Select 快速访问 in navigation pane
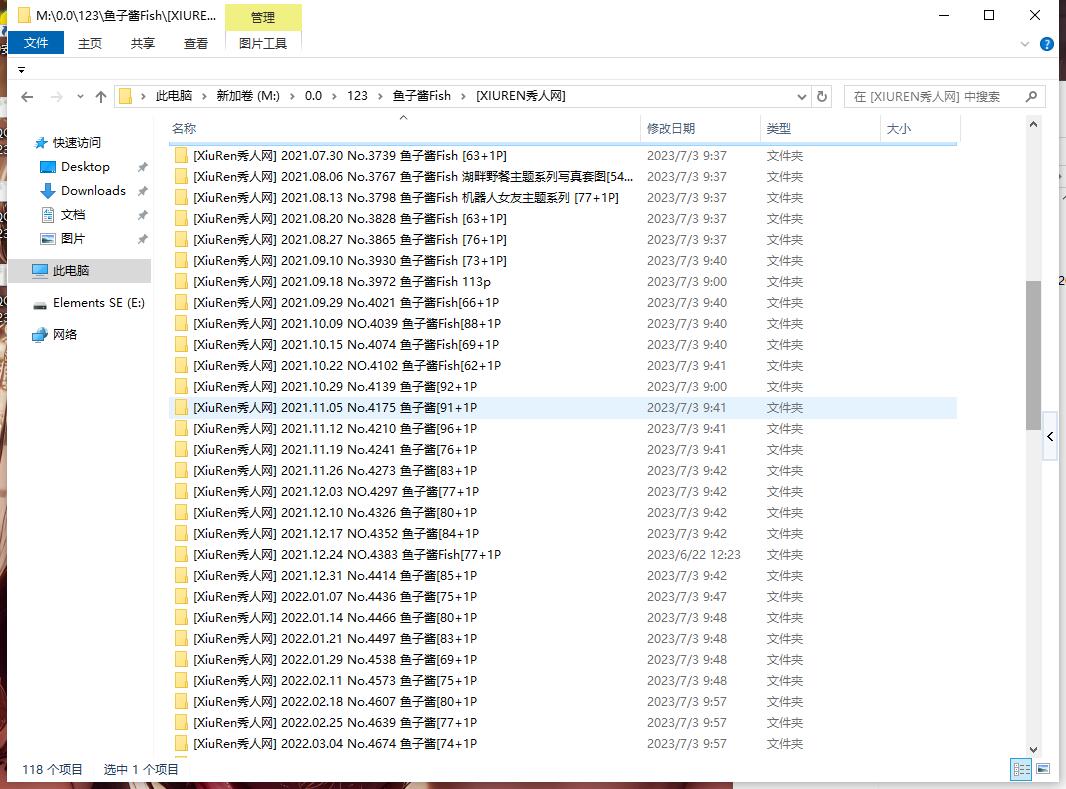This screenshot has height=789, width=1066. pyautogui.click(x=77, y=143)
